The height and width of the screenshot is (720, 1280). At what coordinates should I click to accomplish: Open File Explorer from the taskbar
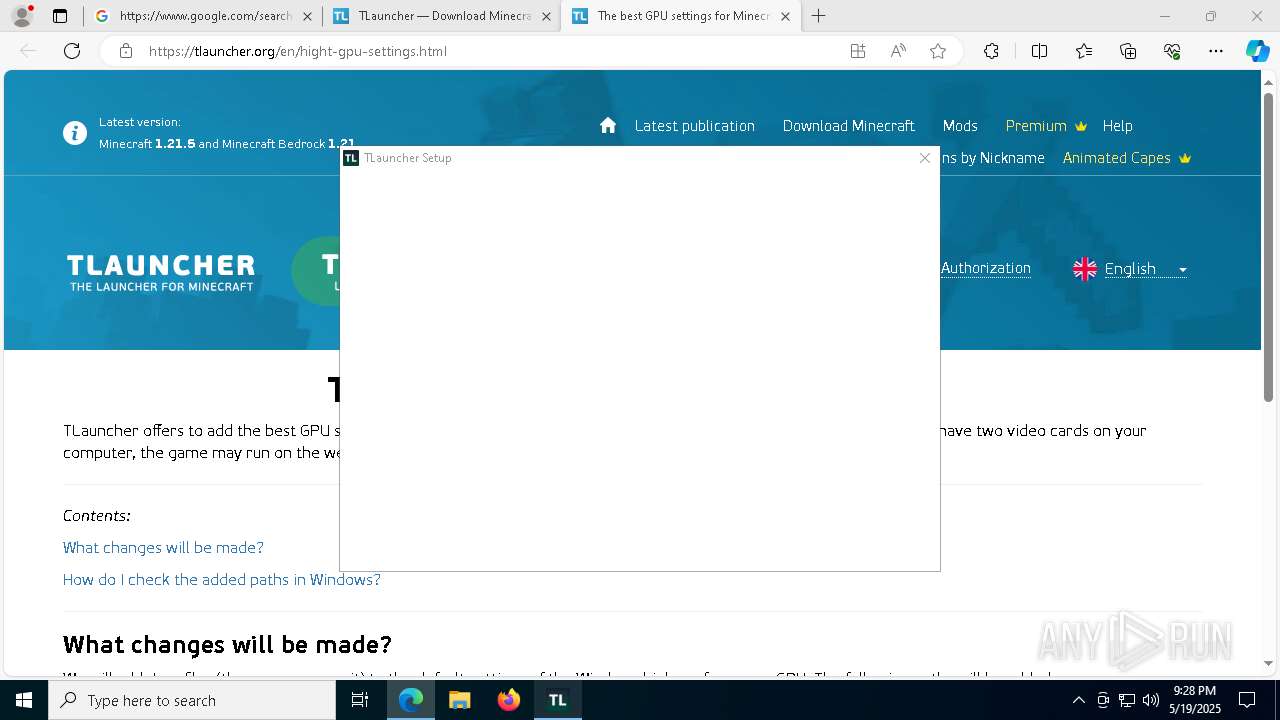[x=460, y=700]
